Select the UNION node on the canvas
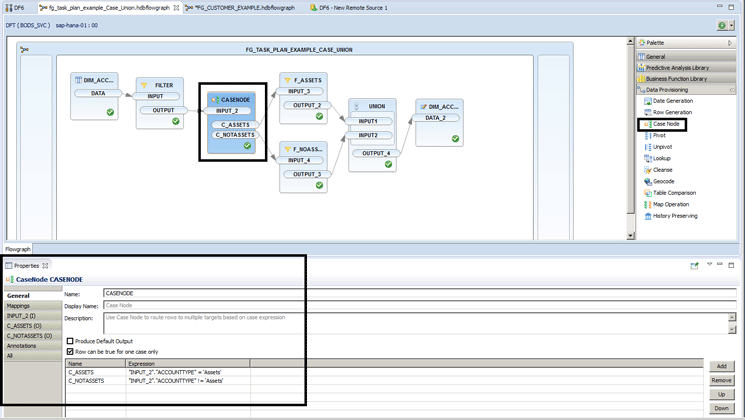Viewport: 745px width, 420px height. pos(376,106)
